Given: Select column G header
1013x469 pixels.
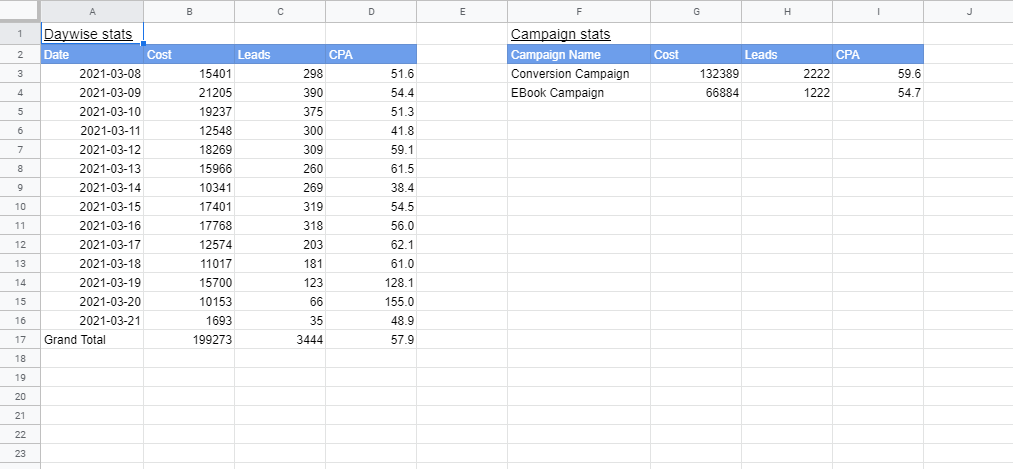Looking at the screenshot, I should pyautogui.click(x=696, y=11).
